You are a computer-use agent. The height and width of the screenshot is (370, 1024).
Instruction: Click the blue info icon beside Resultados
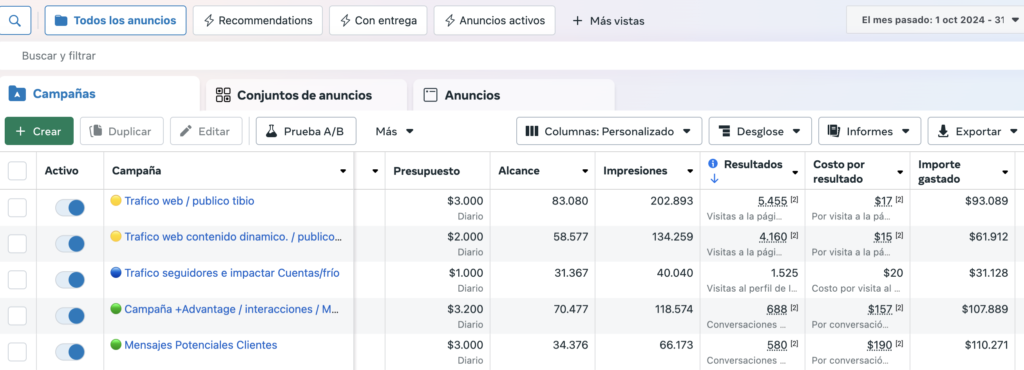pyautogui.click(x=713, y=164)
